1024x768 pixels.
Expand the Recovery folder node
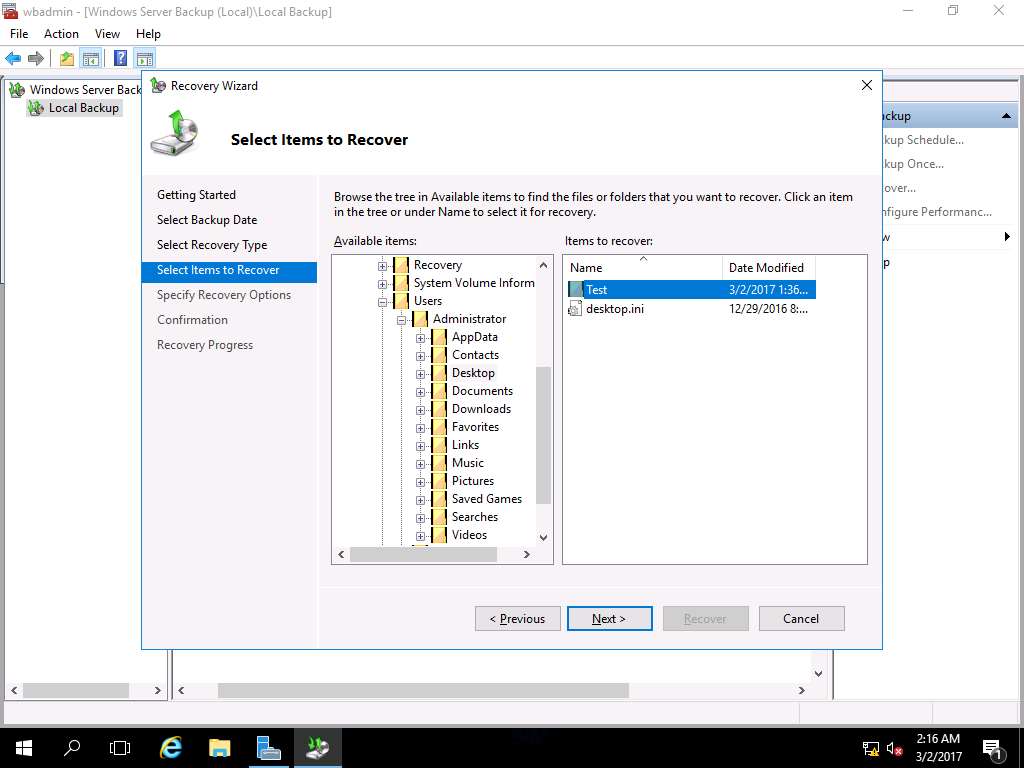point(383,266)
